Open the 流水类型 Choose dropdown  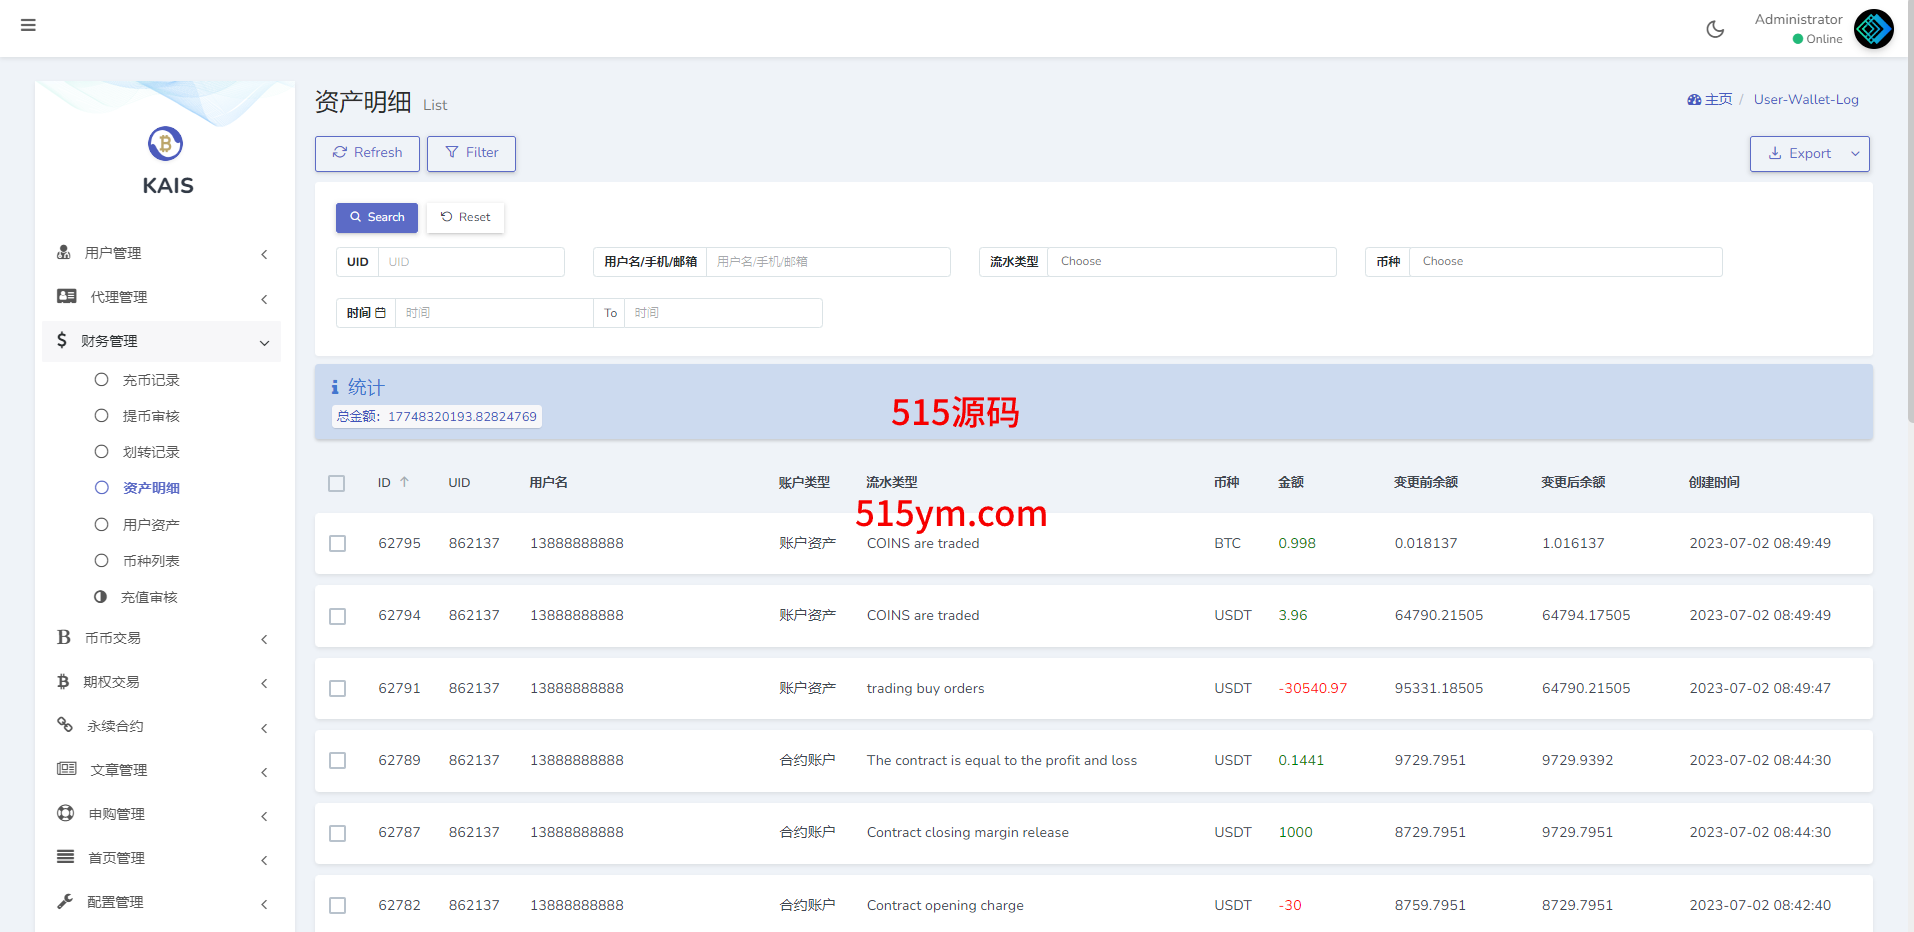pos(1190,262)
